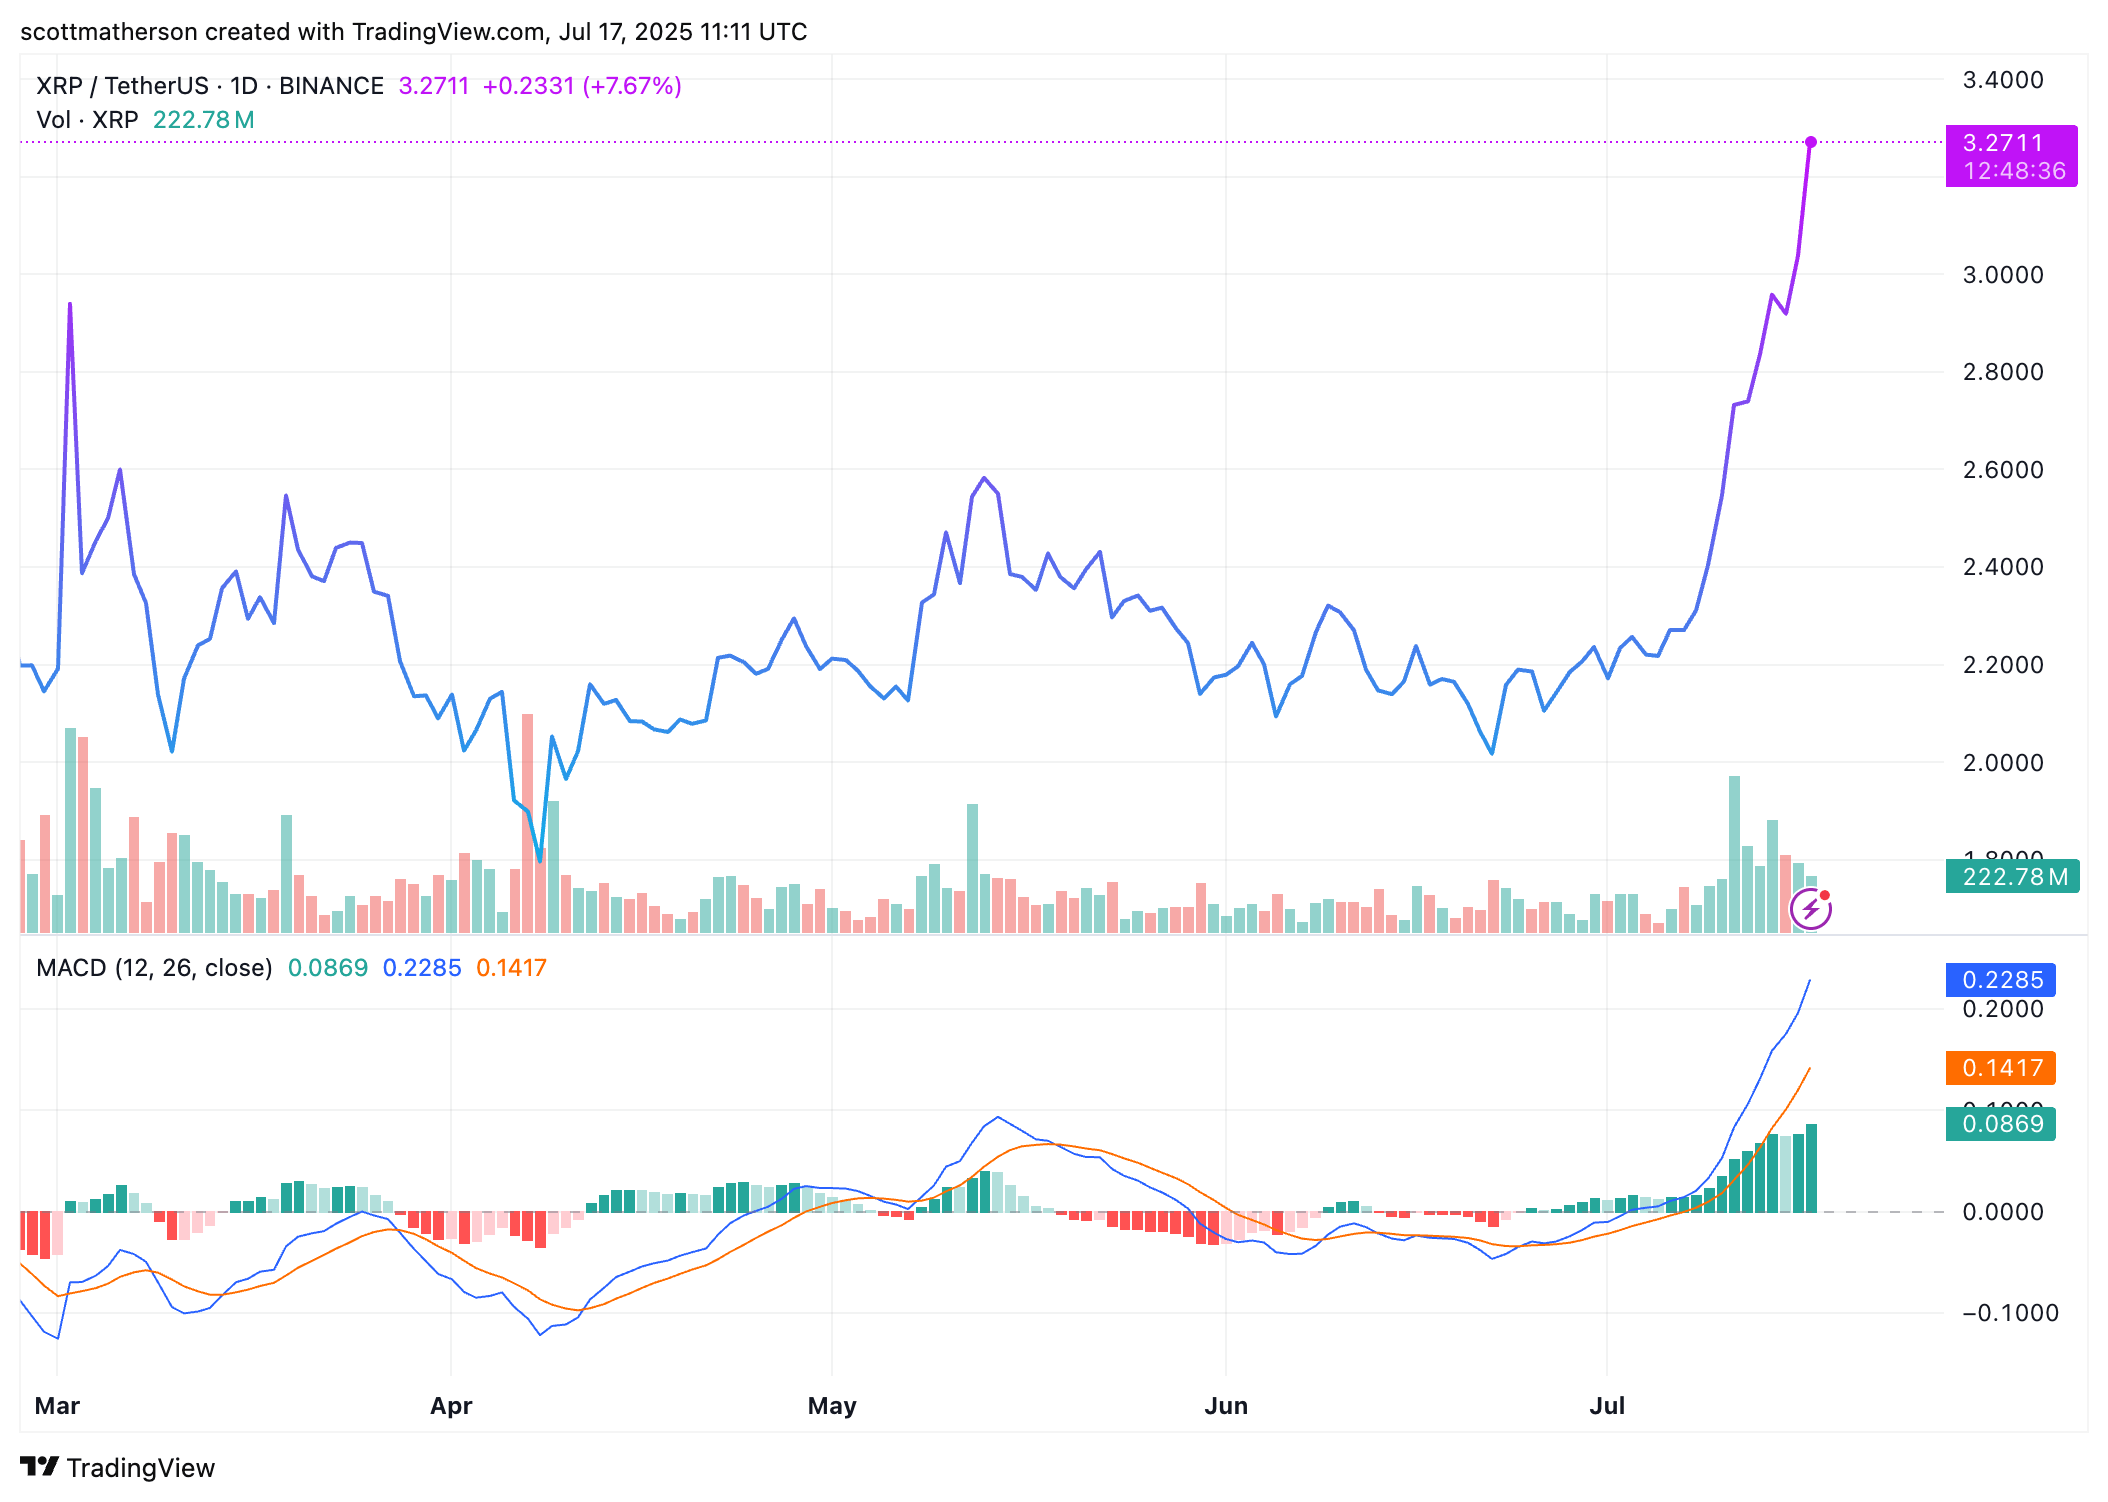Click the Vol · XRP indicator legend
Screen dimensions: 2108x1502
[x=87, y=120]
